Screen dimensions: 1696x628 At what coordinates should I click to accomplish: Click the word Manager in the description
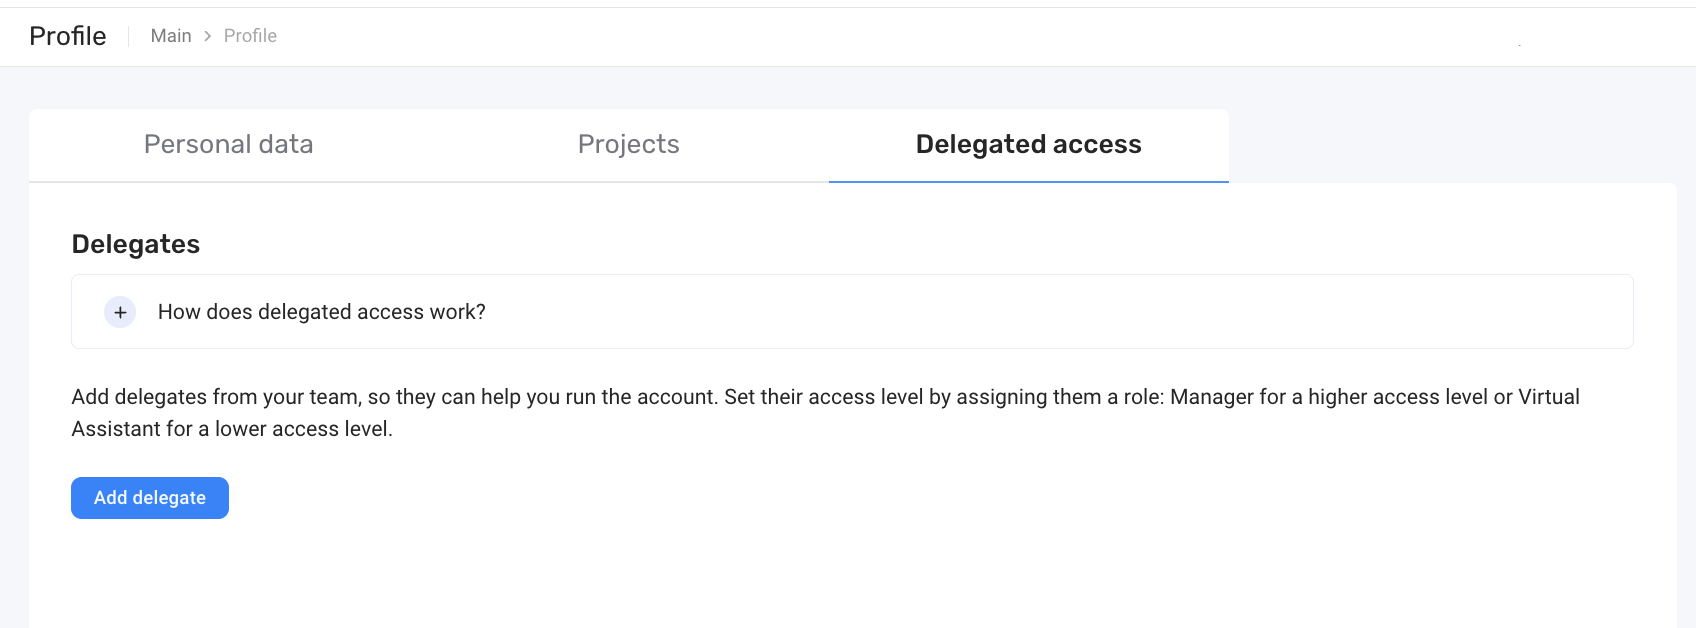[x=1212, y=397]
